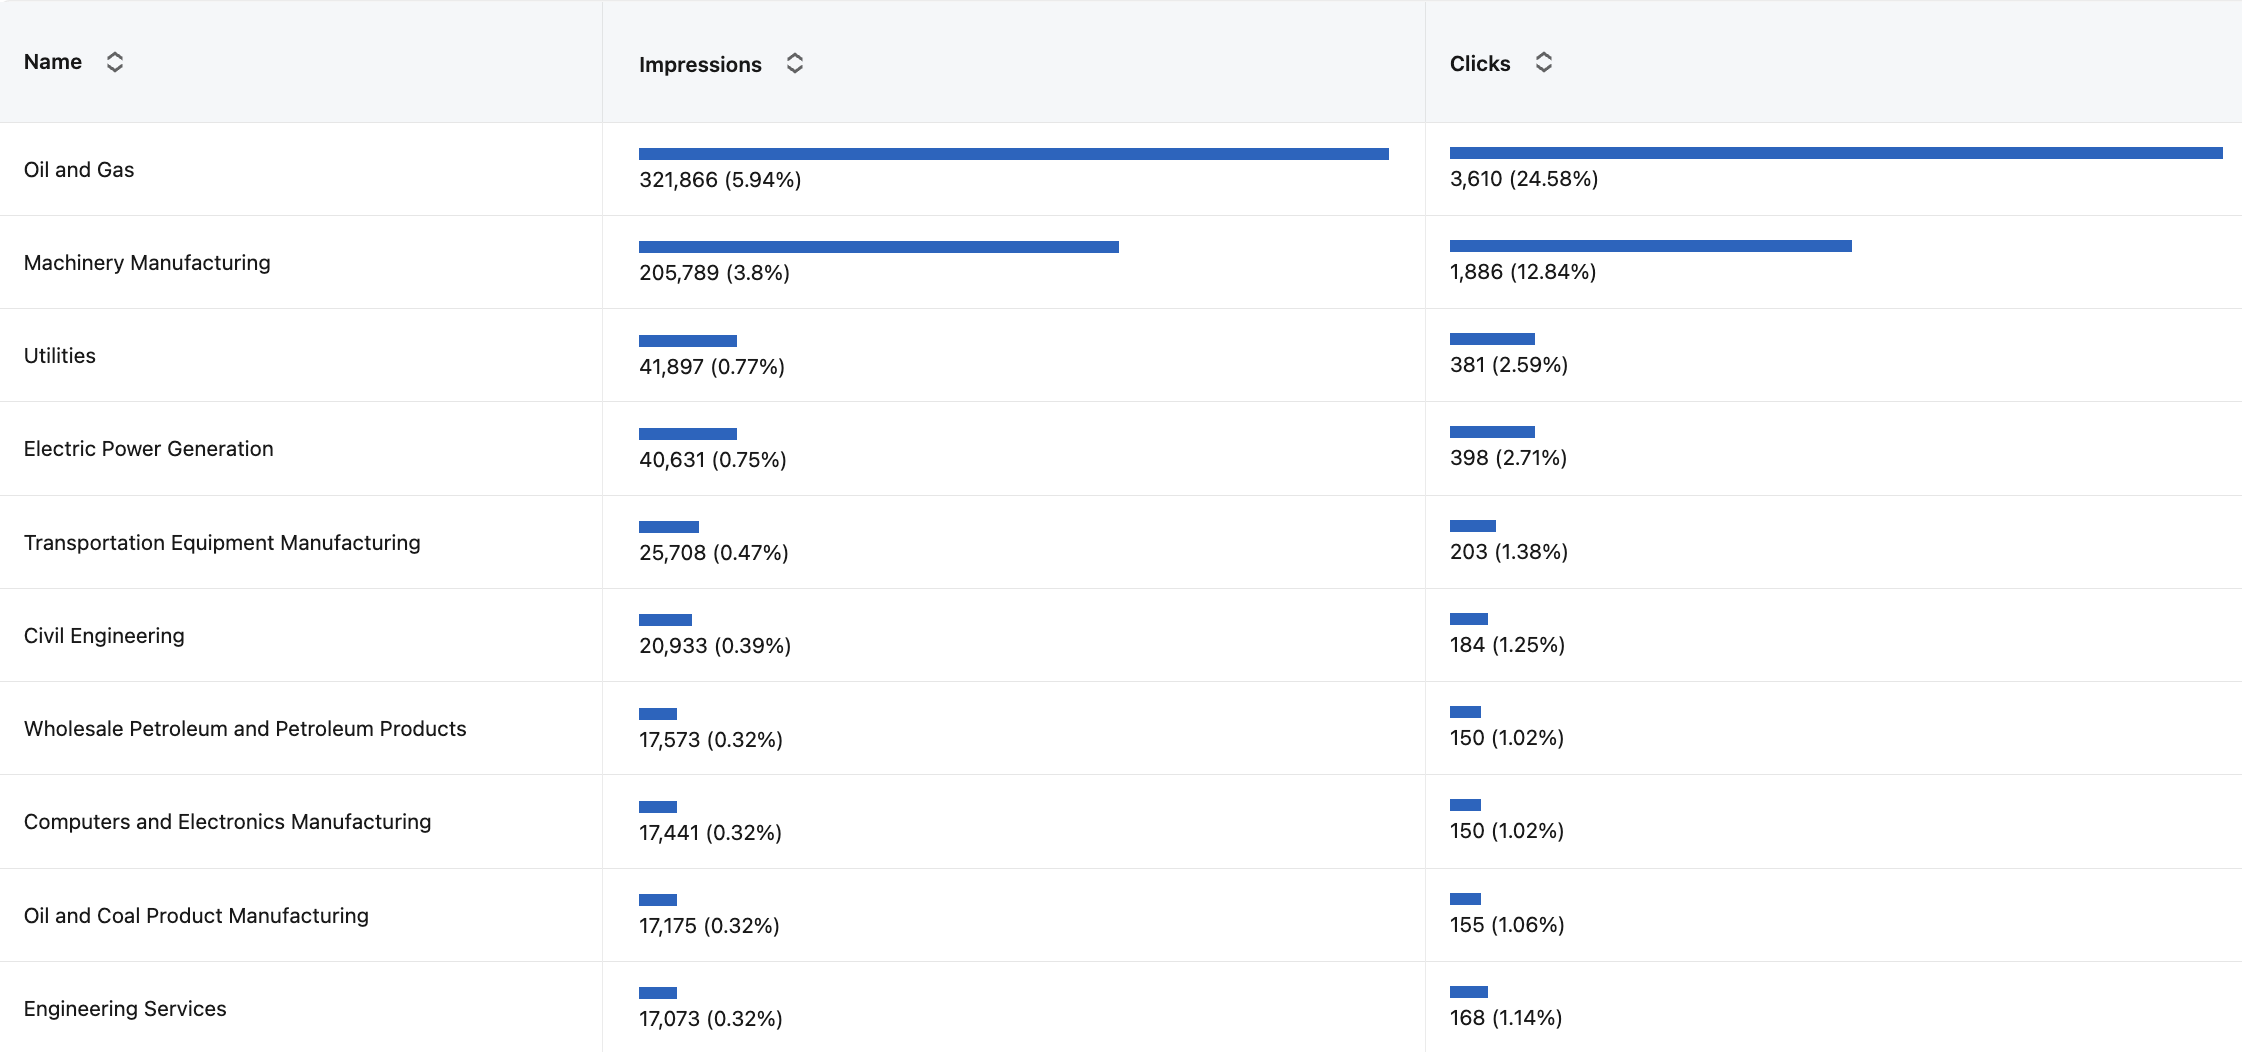Select Wholesale Petroleum and Petroleum Products
The height and width of the screenshot is (1052, 2242).
click(245, 729)
